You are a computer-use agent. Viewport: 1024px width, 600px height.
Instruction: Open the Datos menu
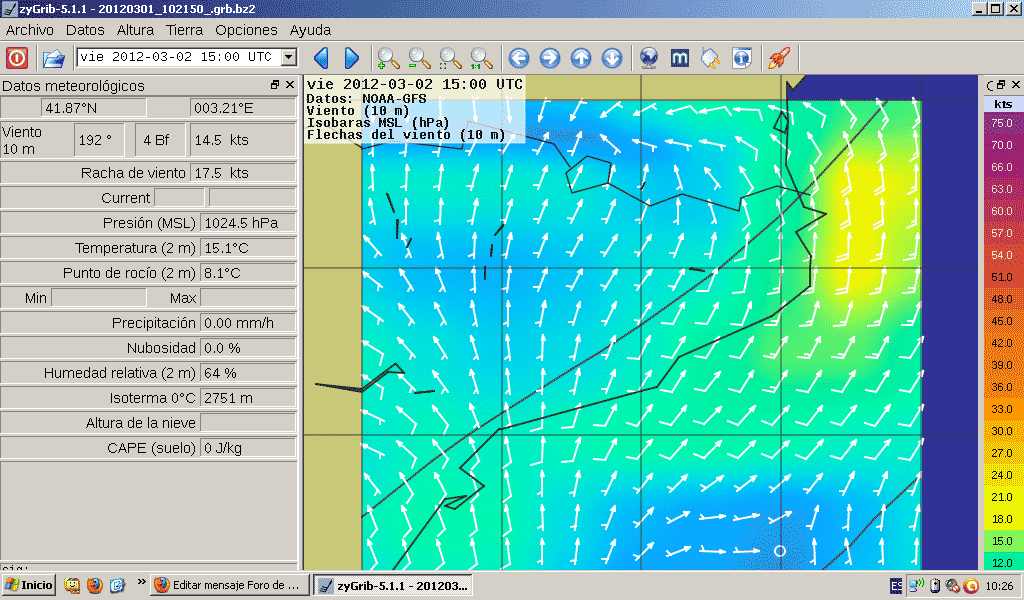85,30
